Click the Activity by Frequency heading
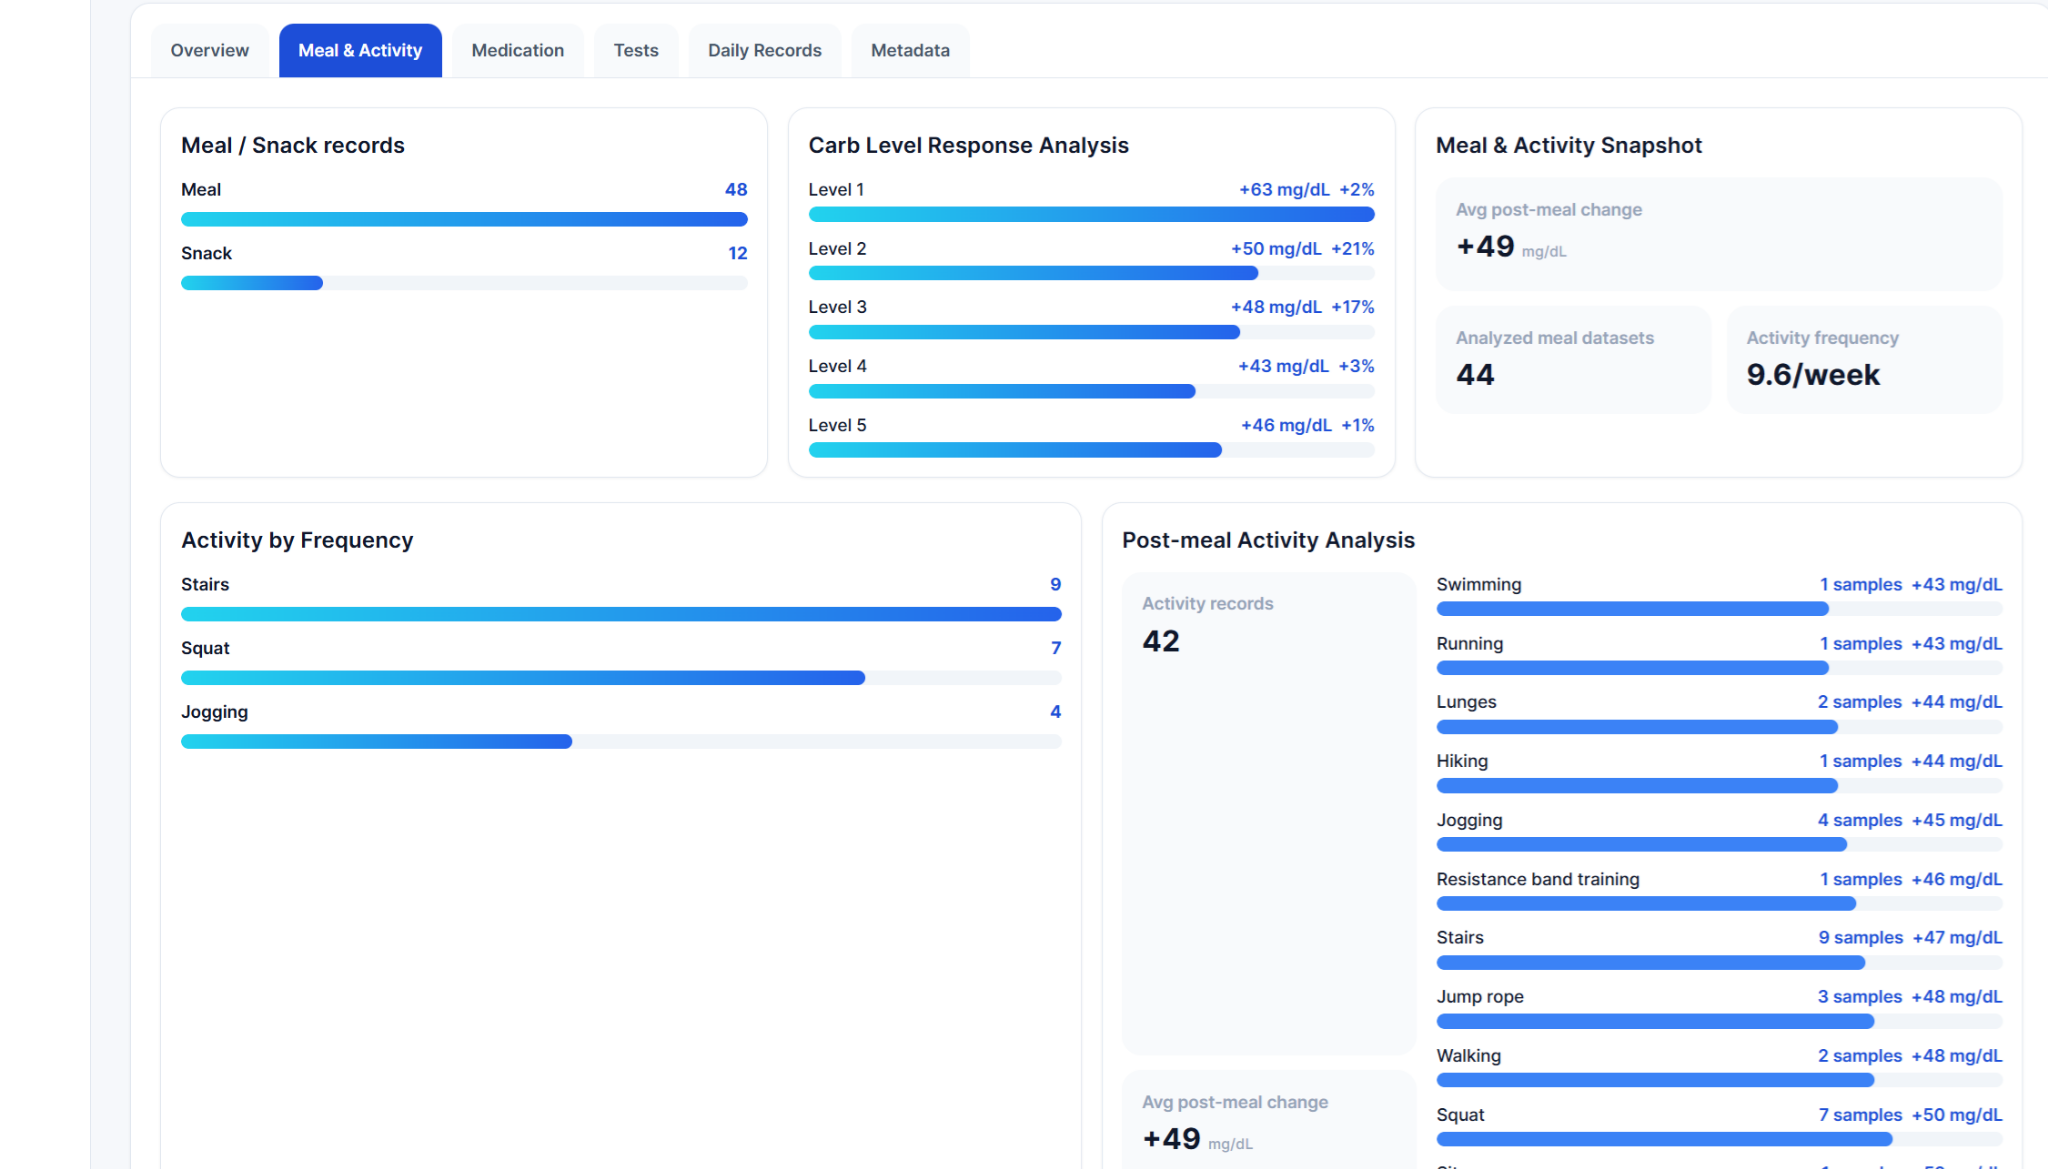Screen dimensions: 2048x1169 297,540
